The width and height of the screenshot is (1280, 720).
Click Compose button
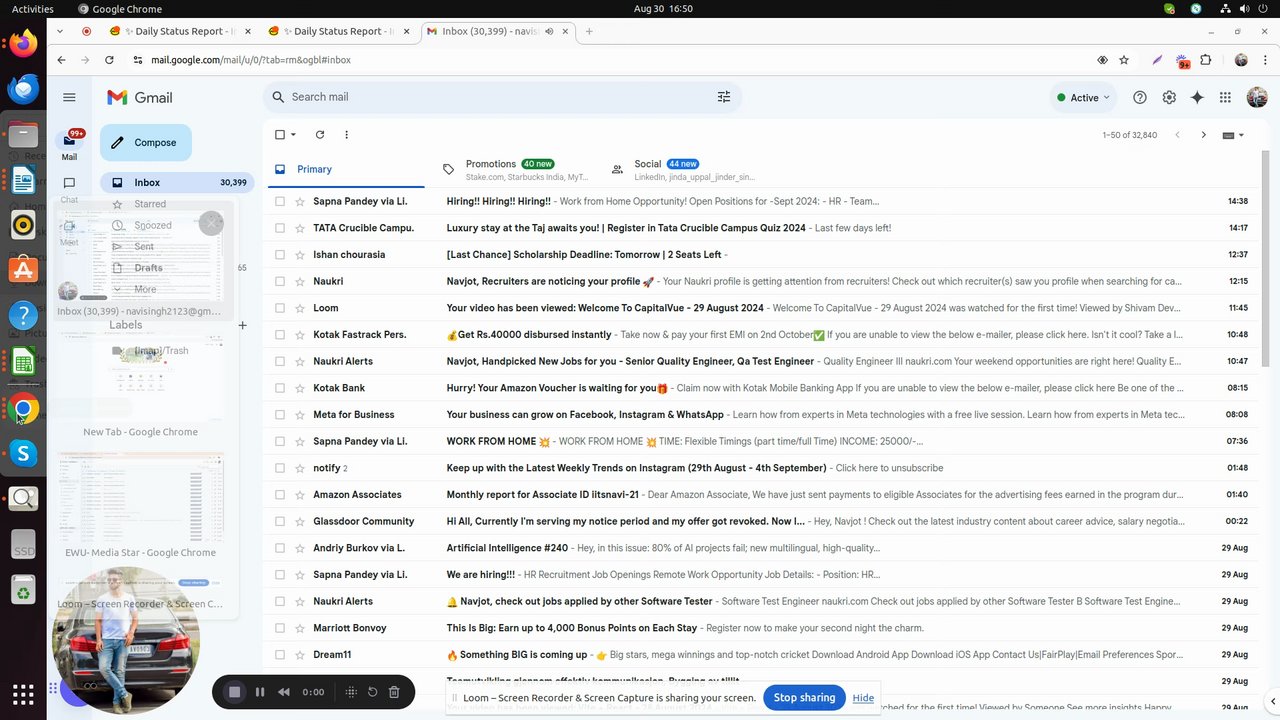click(146, 143)
